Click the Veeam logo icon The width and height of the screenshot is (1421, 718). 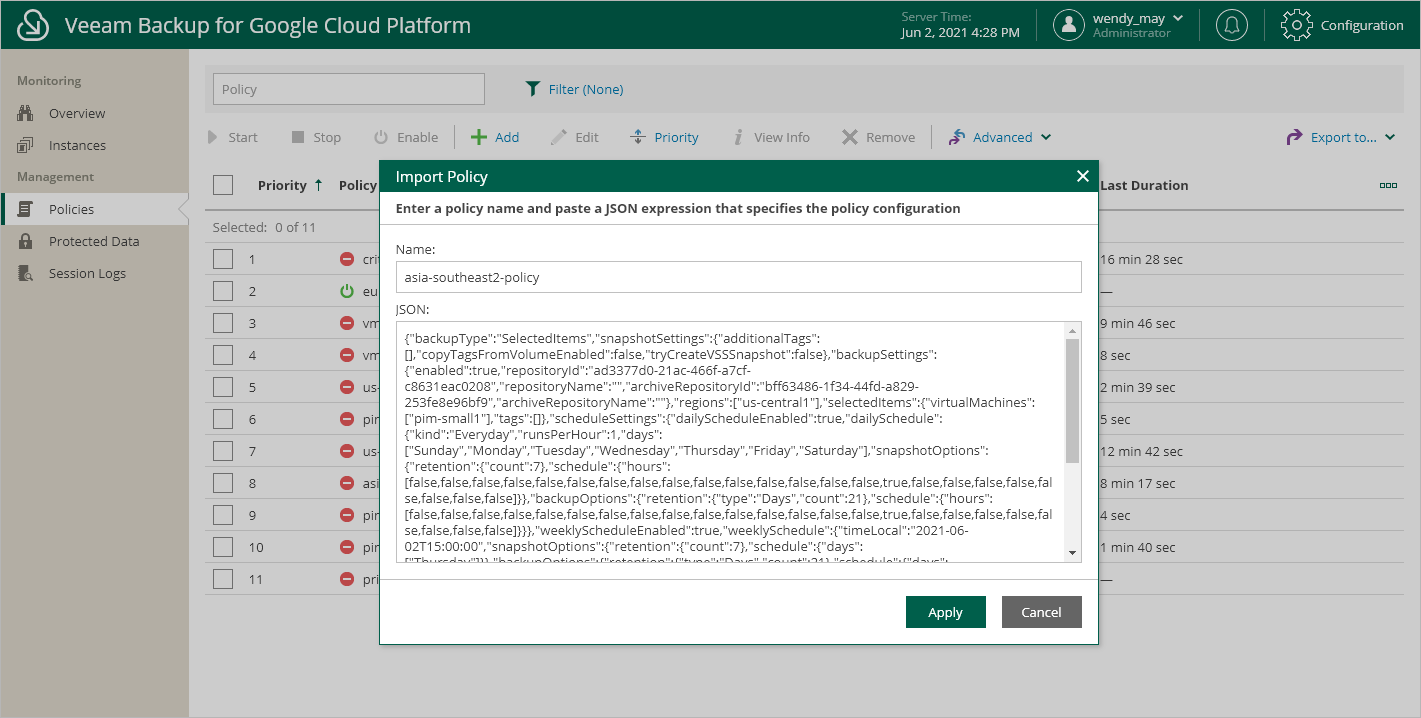pos(33,25)
